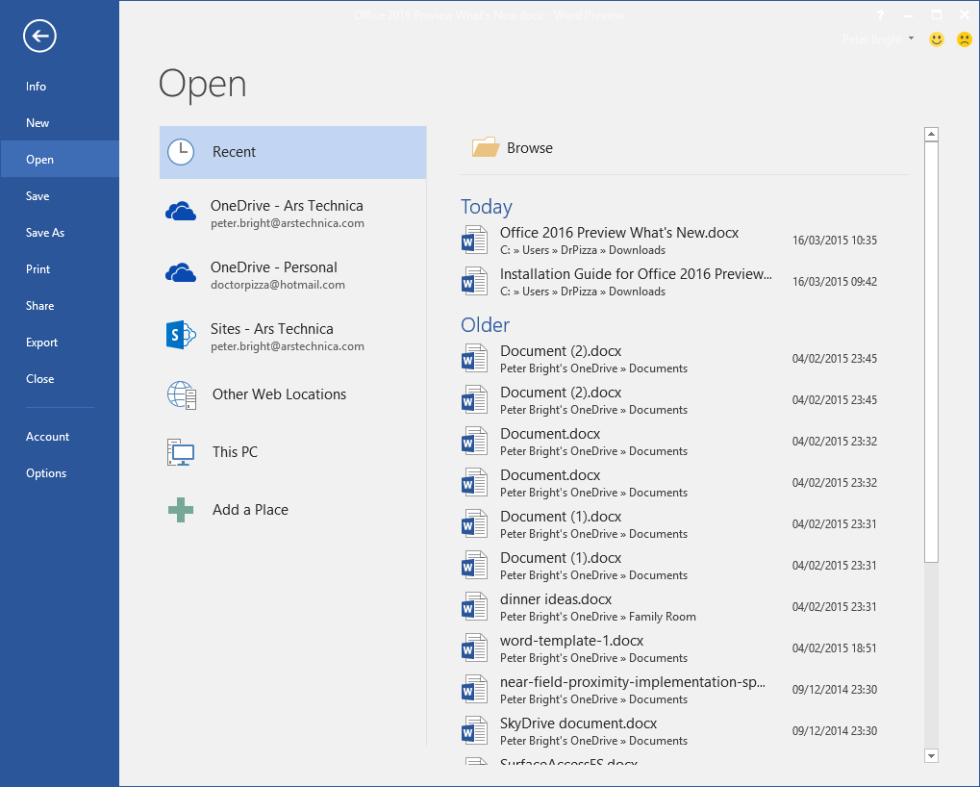Viewport: 980px width, 787px height.
Task: Click the green Add a Place plus icon
Action: [181, 510]
